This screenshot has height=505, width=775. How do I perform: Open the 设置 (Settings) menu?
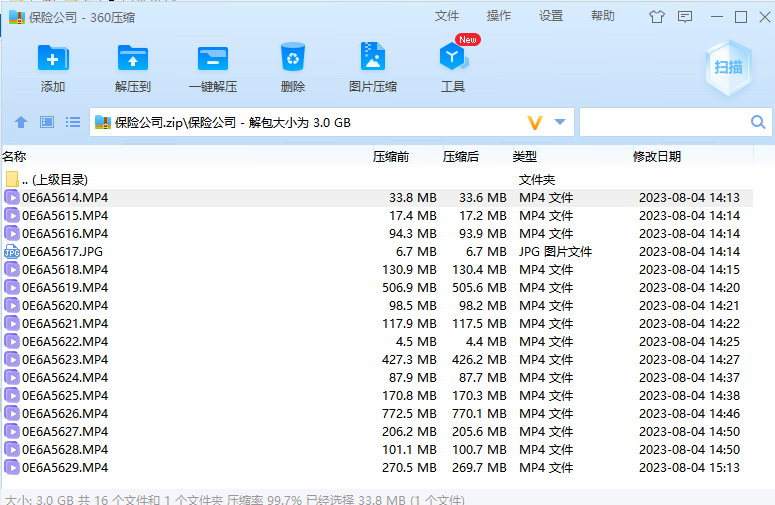click(551, 16)
